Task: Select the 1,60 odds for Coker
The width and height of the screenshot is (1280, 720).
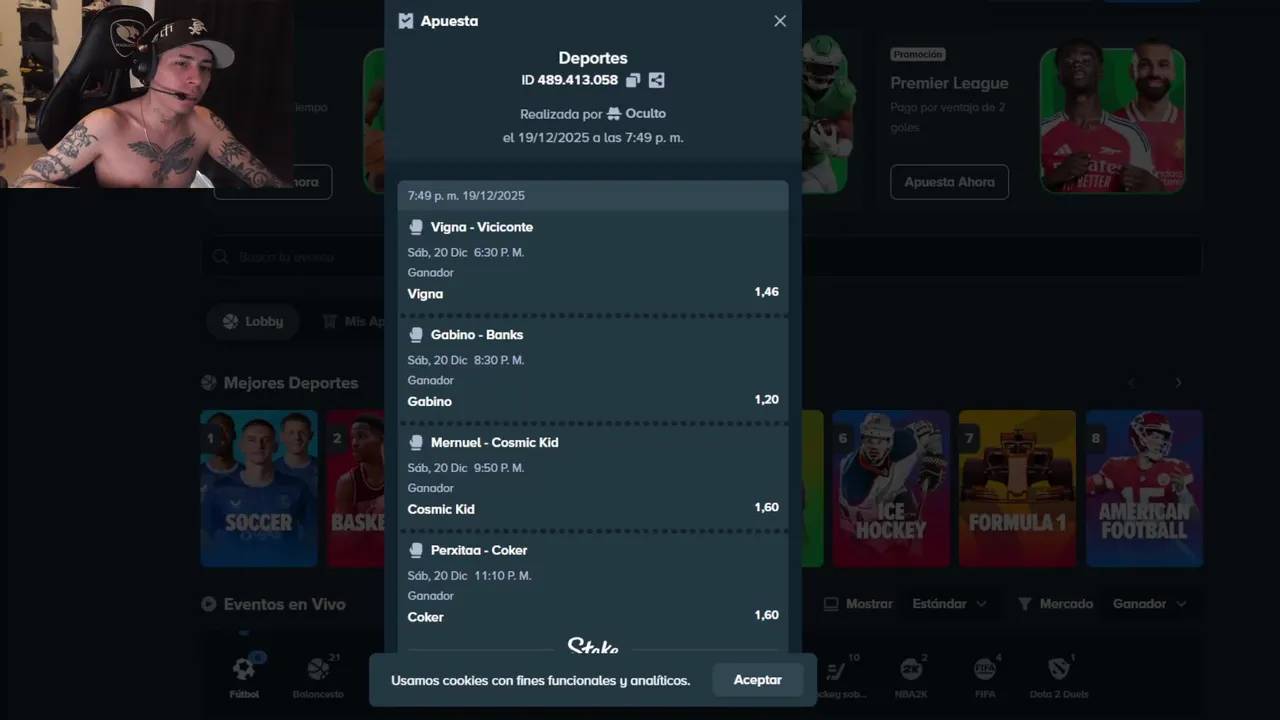Action: (766, 616)
